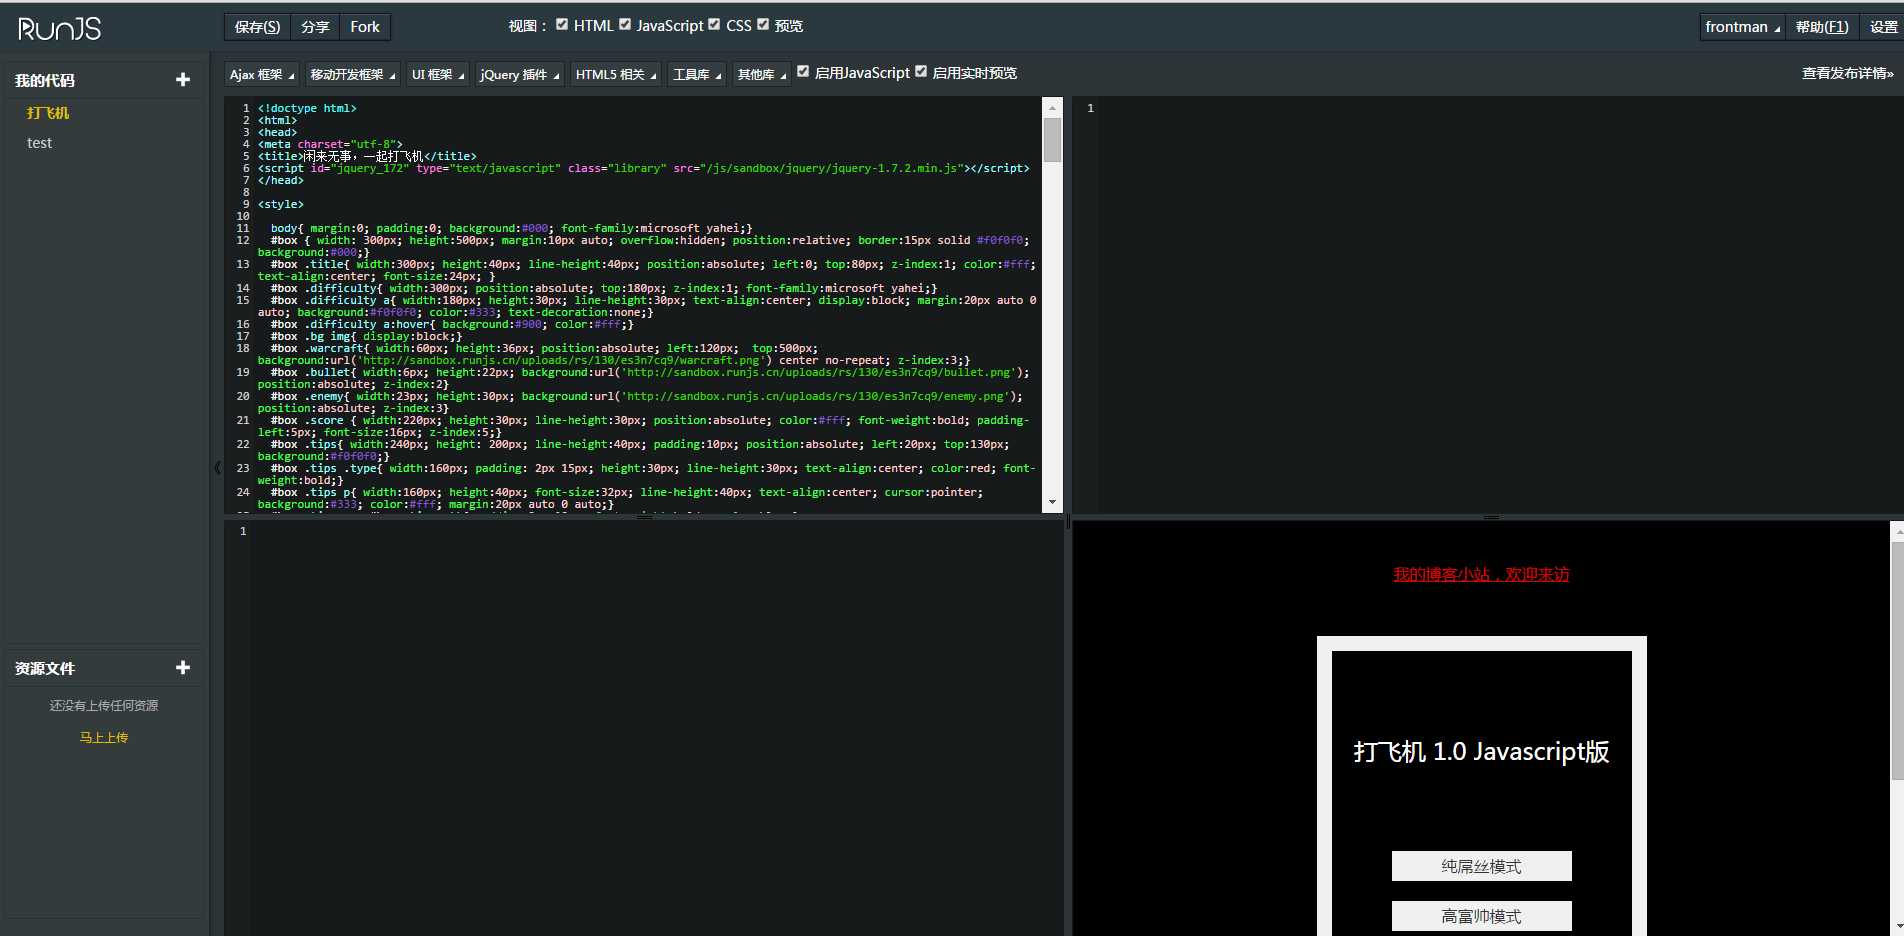
Task: Click 保存(S) button
Action: tap(257, 27)
